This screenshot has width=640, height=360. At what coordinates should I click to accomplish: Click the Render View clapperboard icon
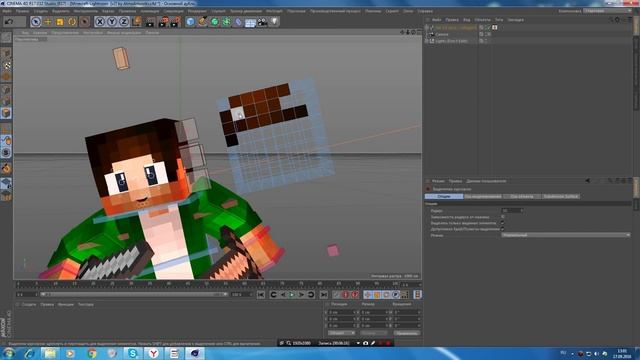click(x=150, y=22)
